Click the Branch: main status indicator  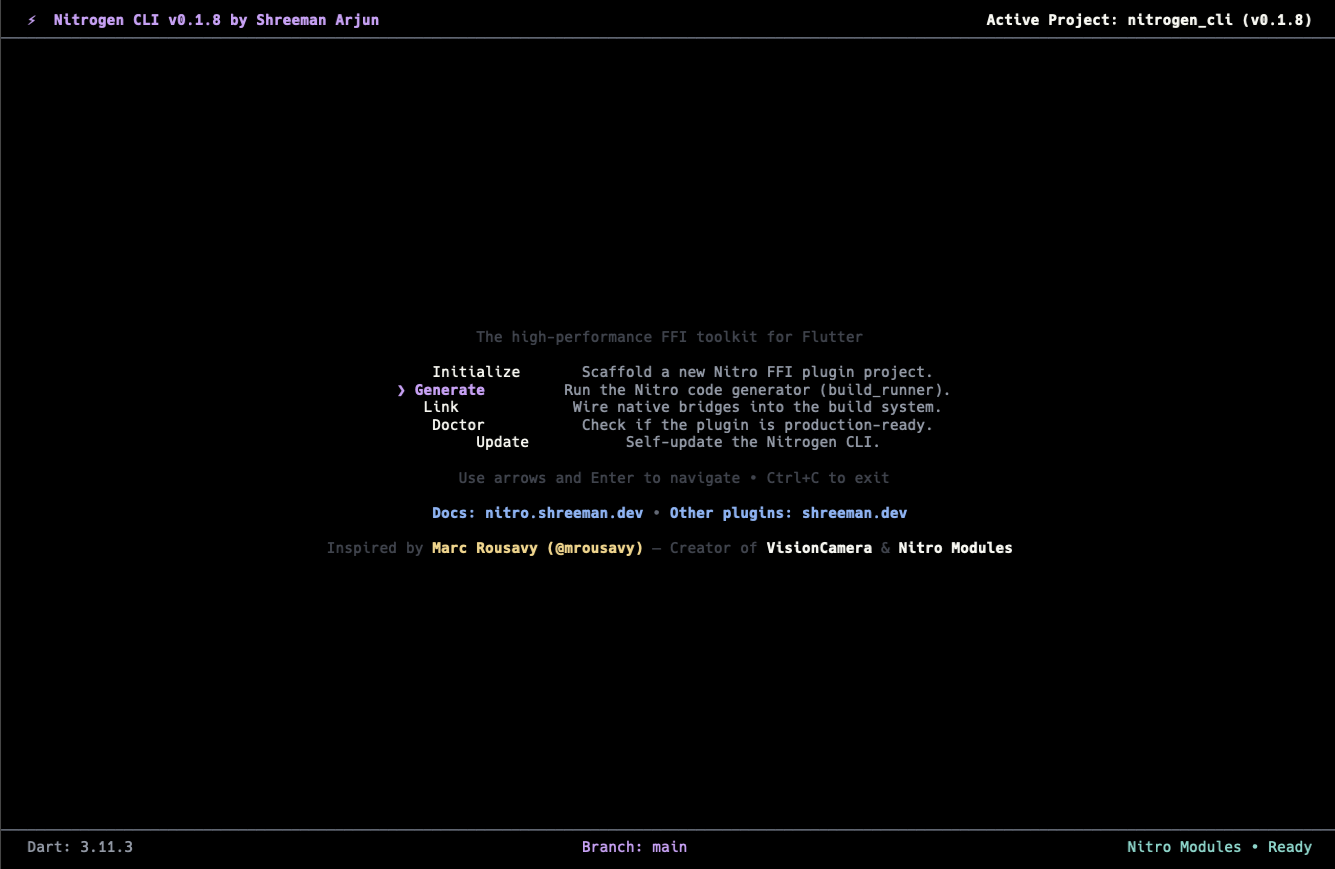[x=634, y=847]
